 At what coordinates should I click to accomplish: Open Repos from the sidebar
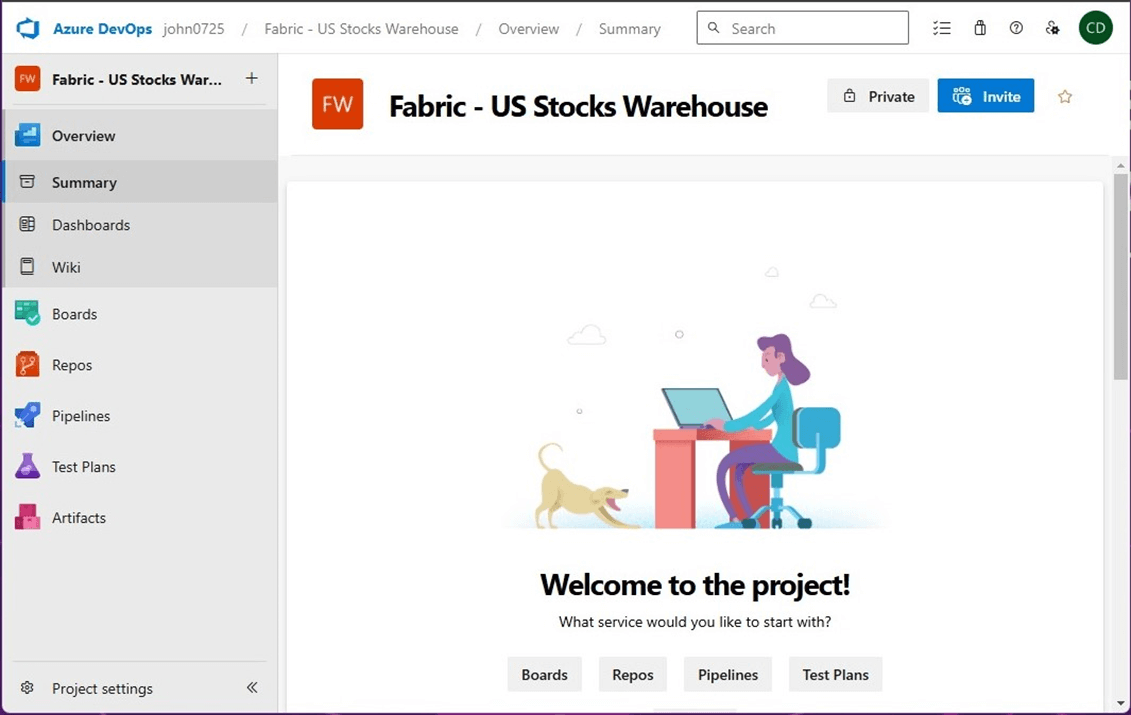[72, 365]
